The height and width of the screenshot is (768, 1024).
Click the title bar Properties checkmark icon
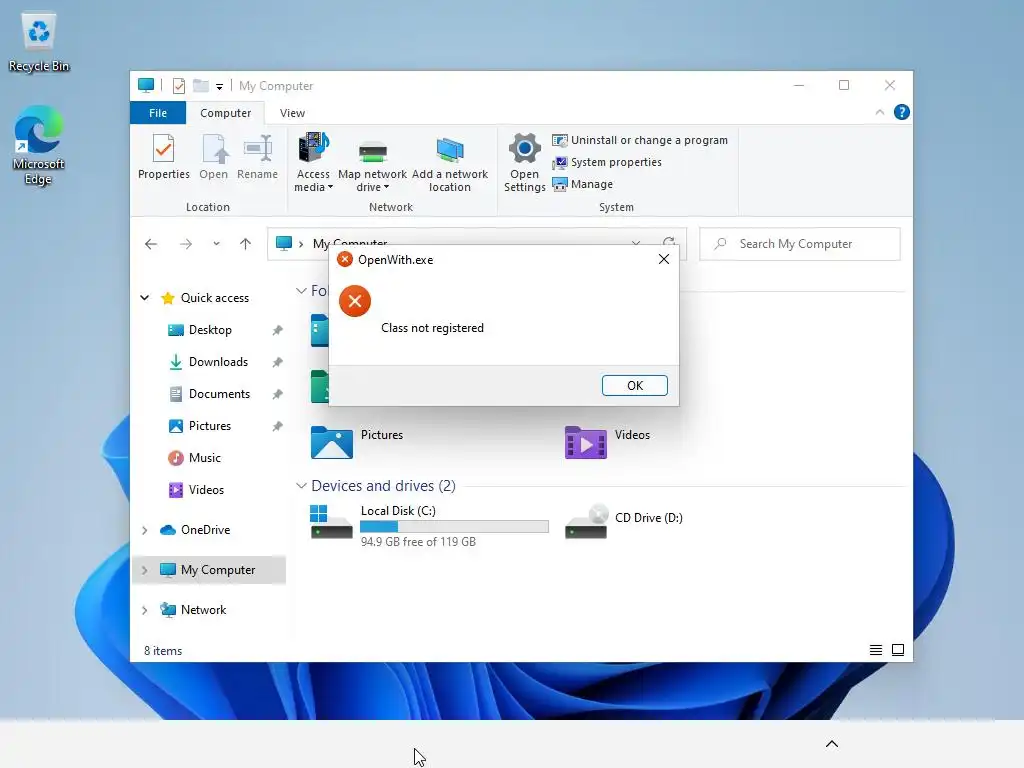[178, 86]
